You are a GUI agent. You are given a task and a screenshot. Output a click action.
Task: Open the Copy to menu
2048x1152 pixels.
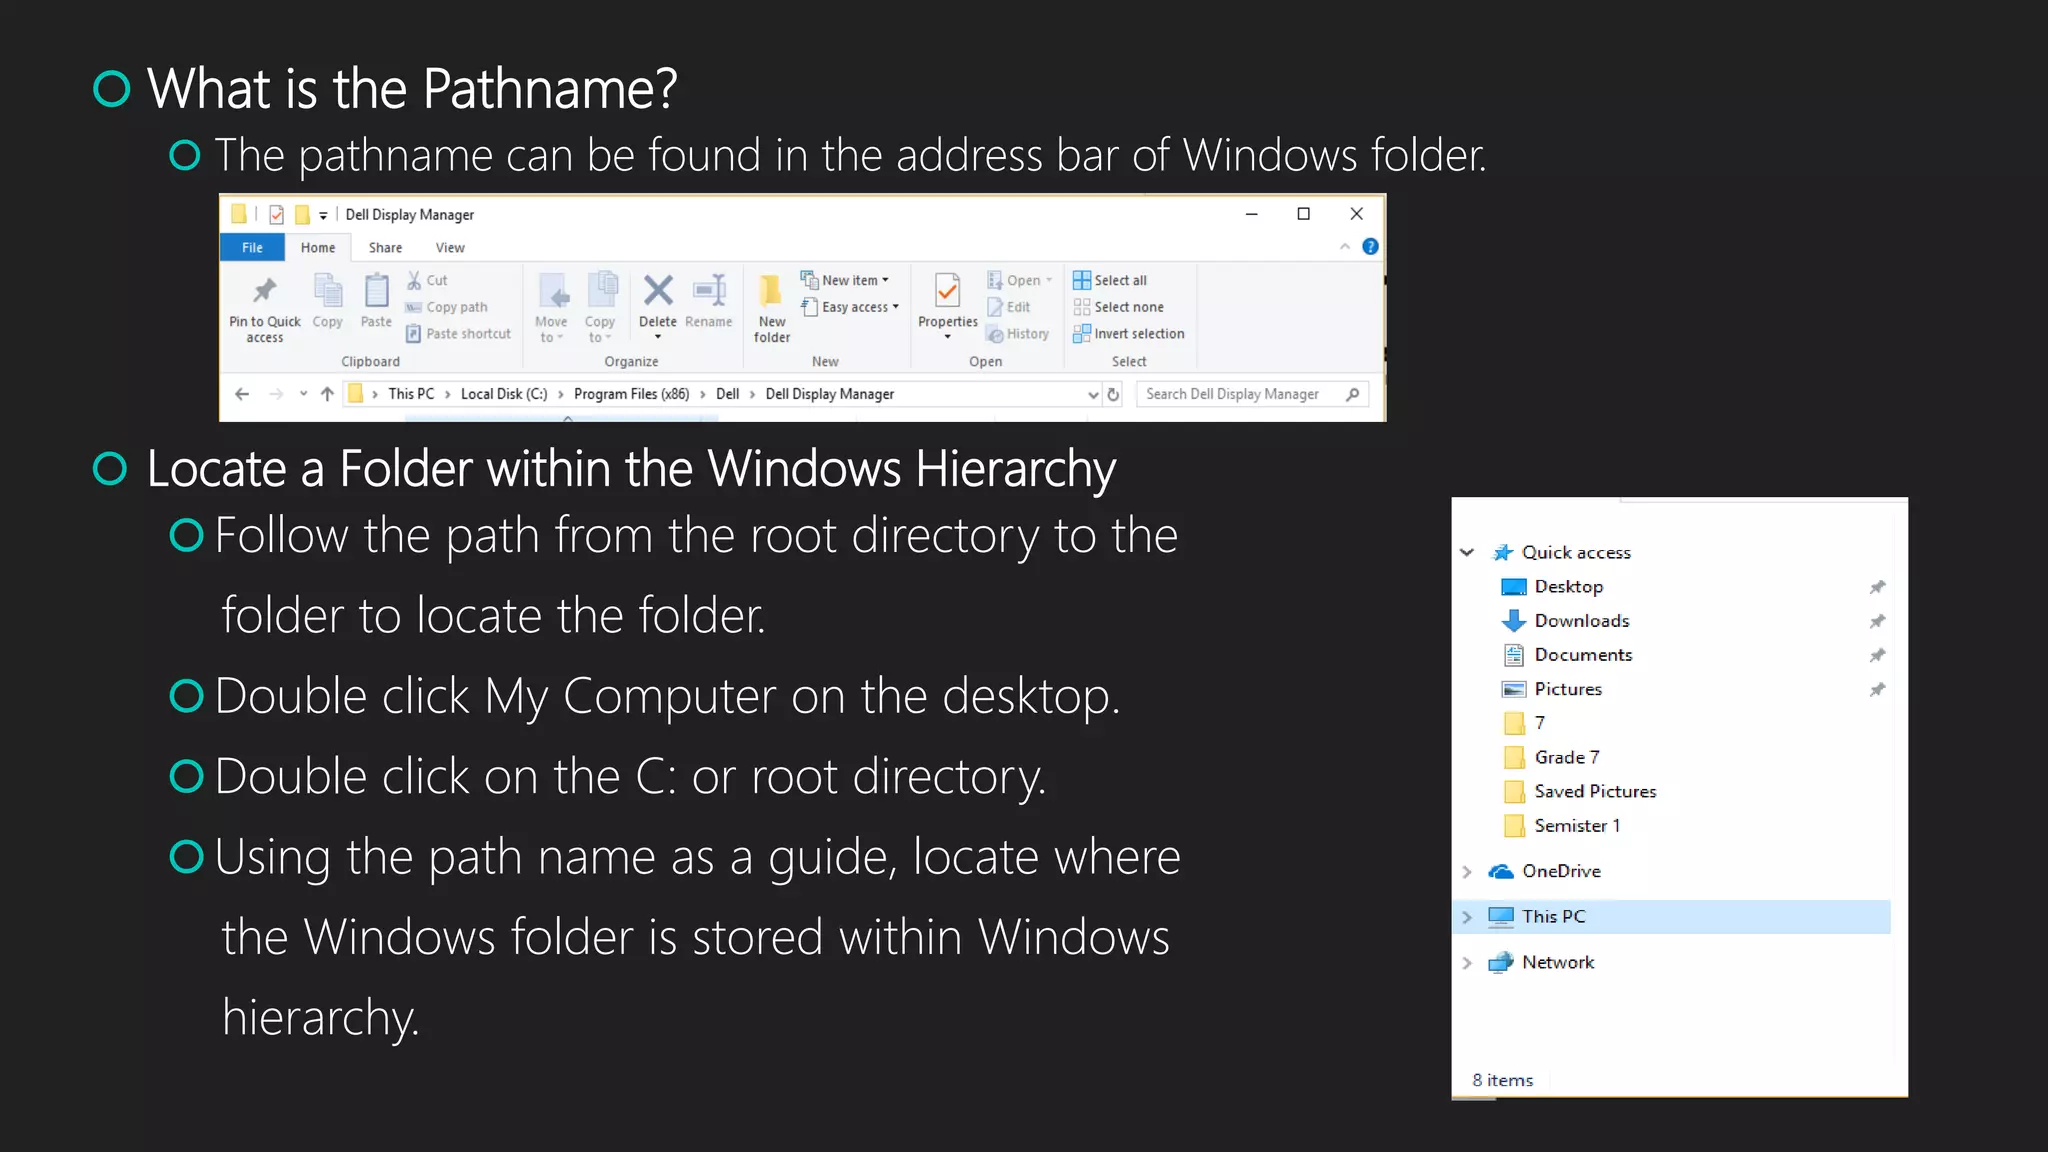click(x=600, y=306)
